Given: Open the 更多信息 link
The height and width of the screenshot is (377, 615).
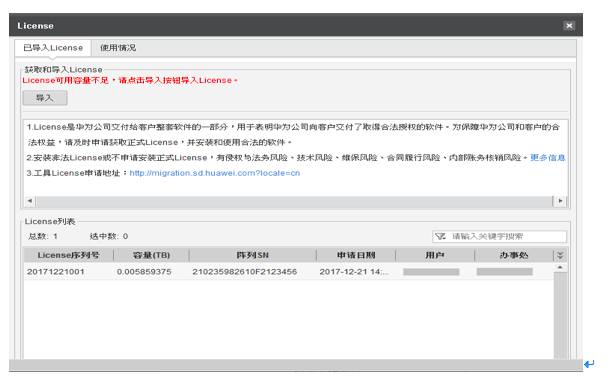Looking at the screenshot, I should pyautogui.click(x=548, y=158).
